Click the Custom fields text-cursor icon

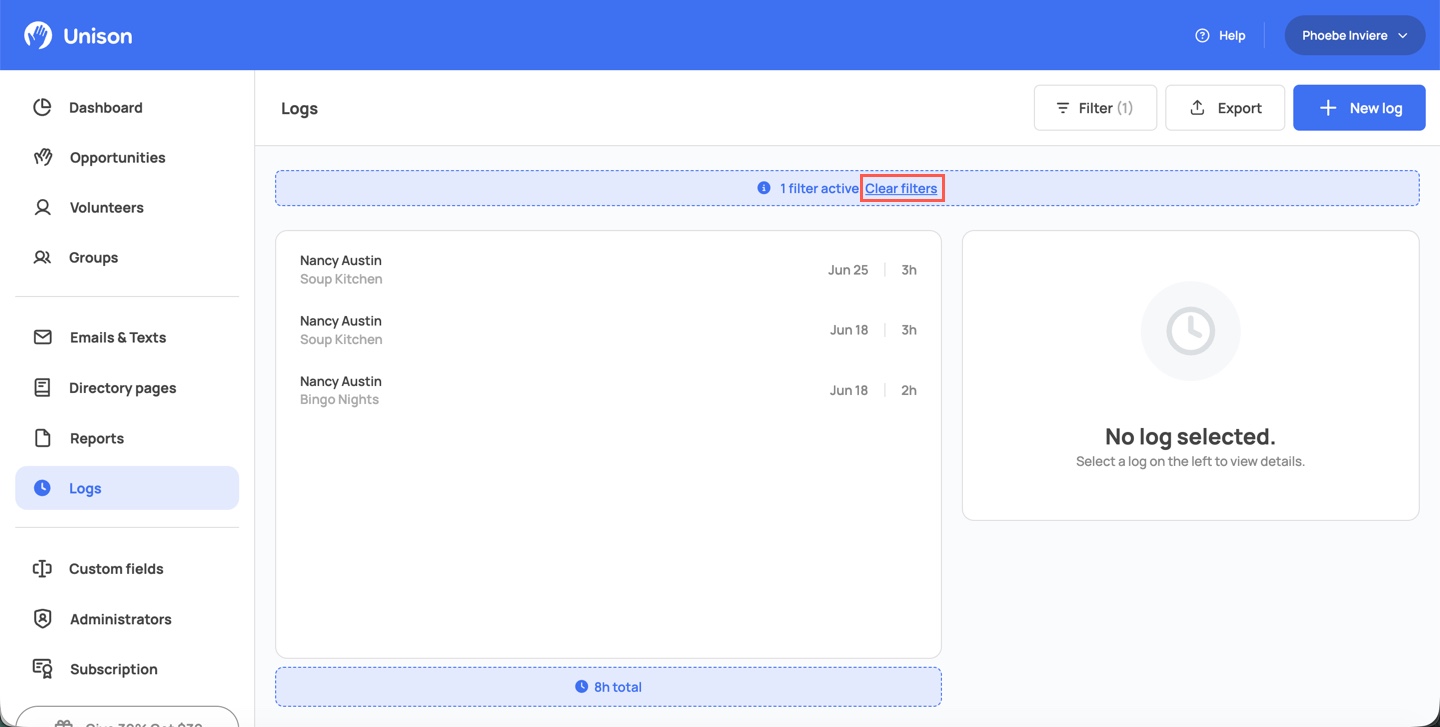[x=42, y=568]
